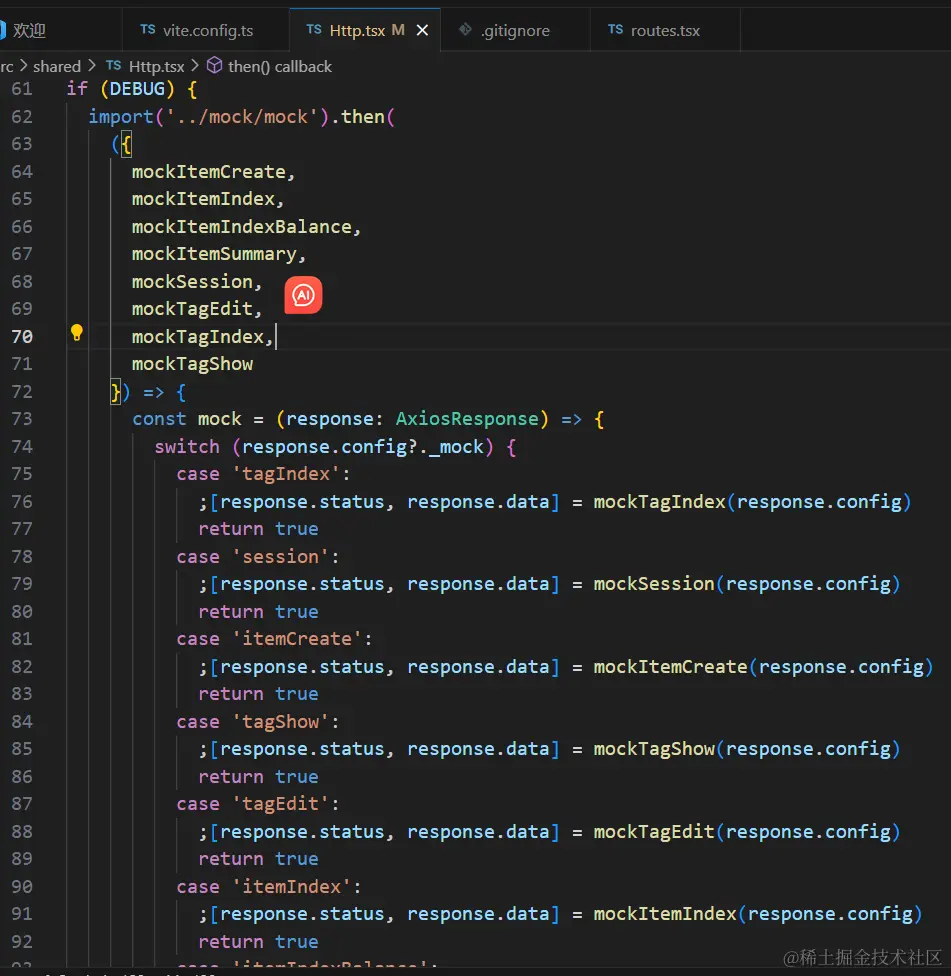Viewport: 951px width, 976px height.
Task: Click the mockItemCreate call on line 82
Action: pos(670,667)
